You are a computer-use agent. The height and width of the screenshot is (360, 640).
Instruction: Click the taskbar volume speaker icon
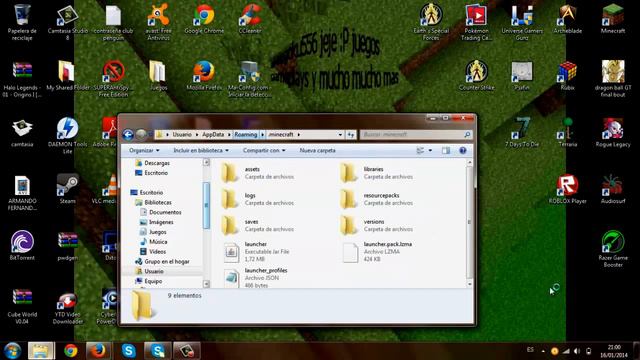pyautogui.click(x=577, y=351)
